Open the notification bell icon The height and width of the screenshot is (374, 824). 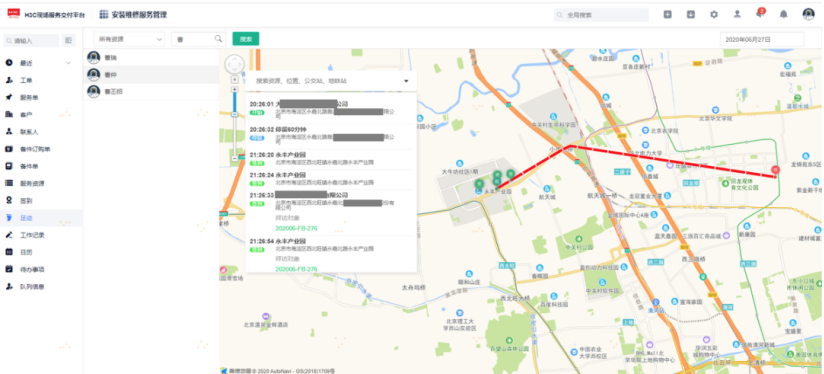pos(783,15)
